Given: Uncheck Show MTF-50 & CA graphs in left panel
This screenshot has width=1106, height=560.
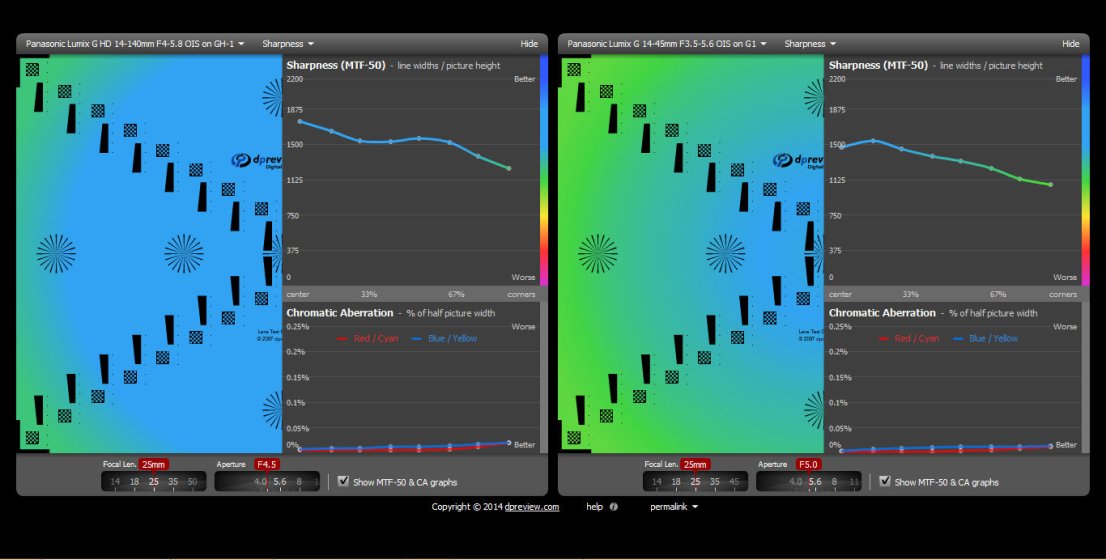Looking at the screenshot, I should coord(344,481).
